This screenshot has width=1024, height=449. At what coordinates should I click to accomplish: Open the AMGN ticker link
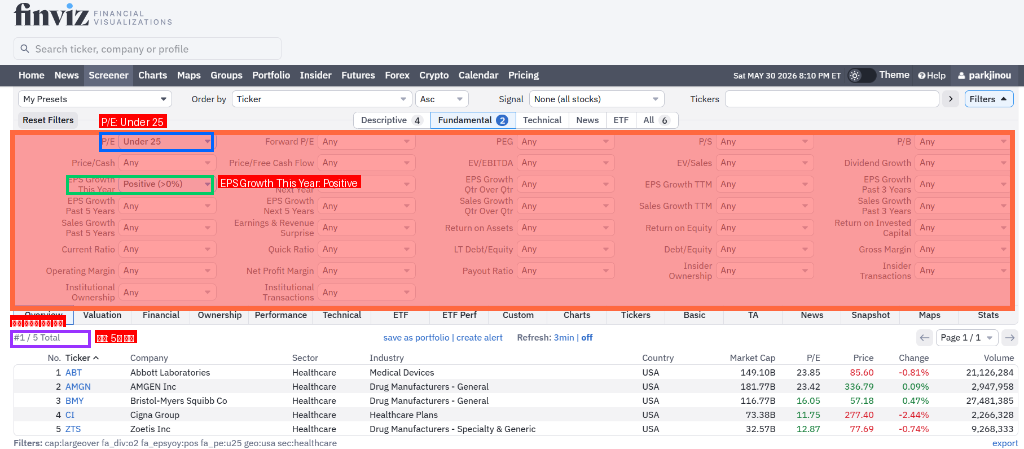pyautogui.click(x=78, y=387)
